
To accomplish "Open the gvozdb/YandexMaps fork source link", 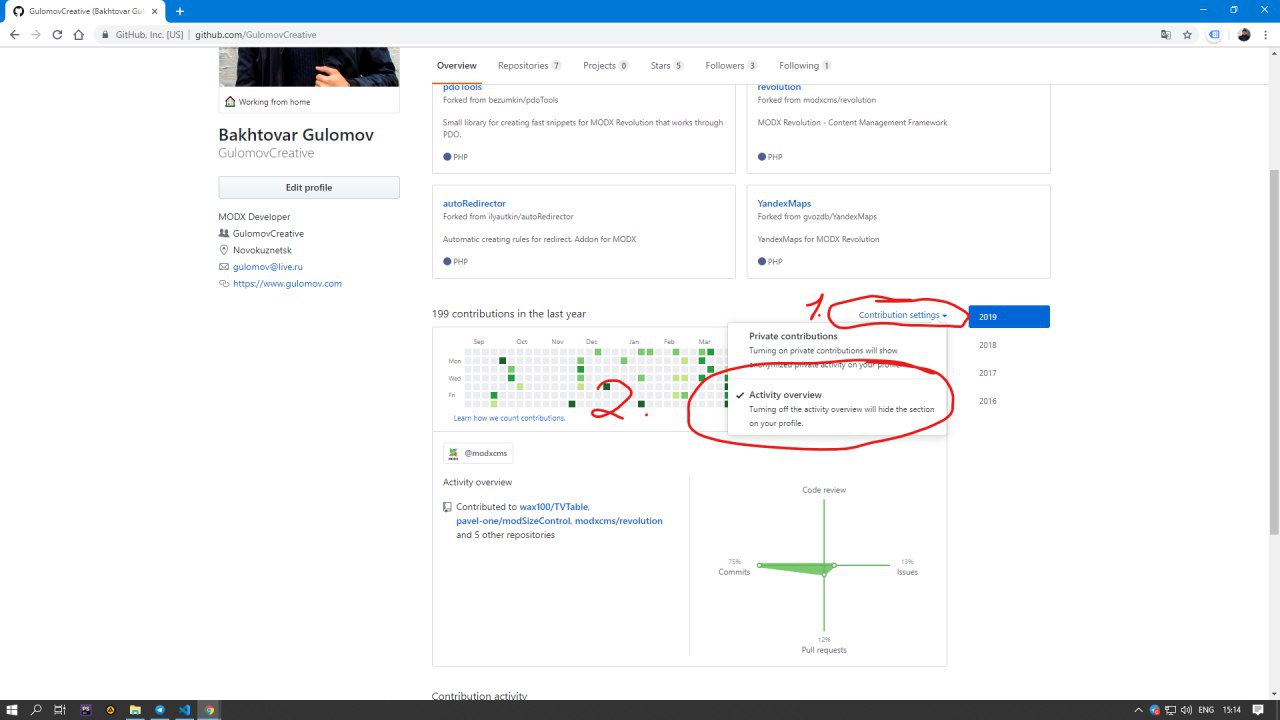I will point(840,217).
